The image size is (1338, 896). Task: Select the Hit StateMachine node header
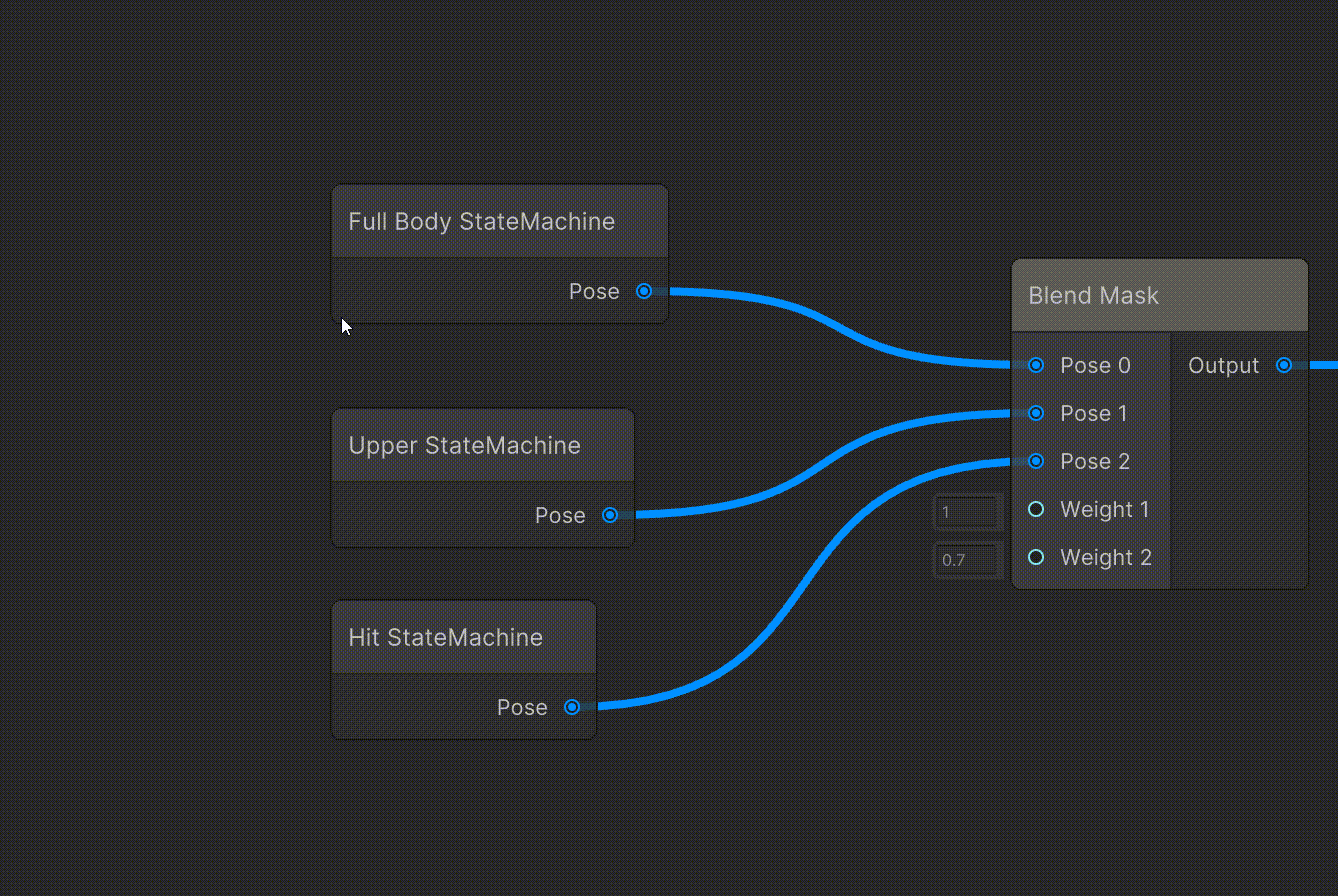pos(445,638)
